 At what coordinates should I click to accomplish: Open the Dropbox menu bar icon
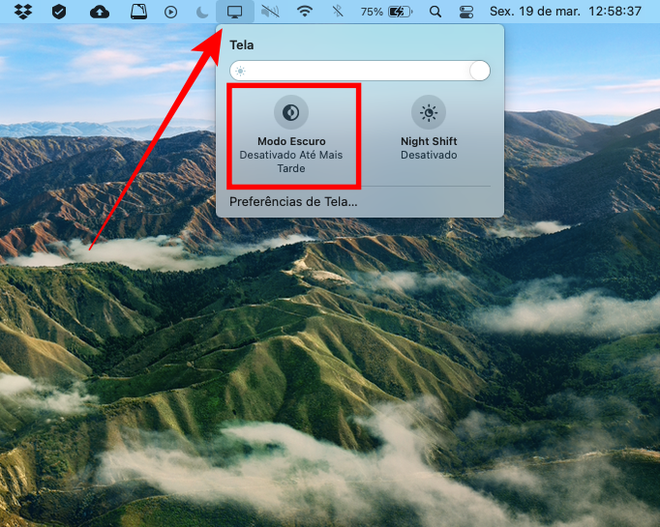(23, 11)
